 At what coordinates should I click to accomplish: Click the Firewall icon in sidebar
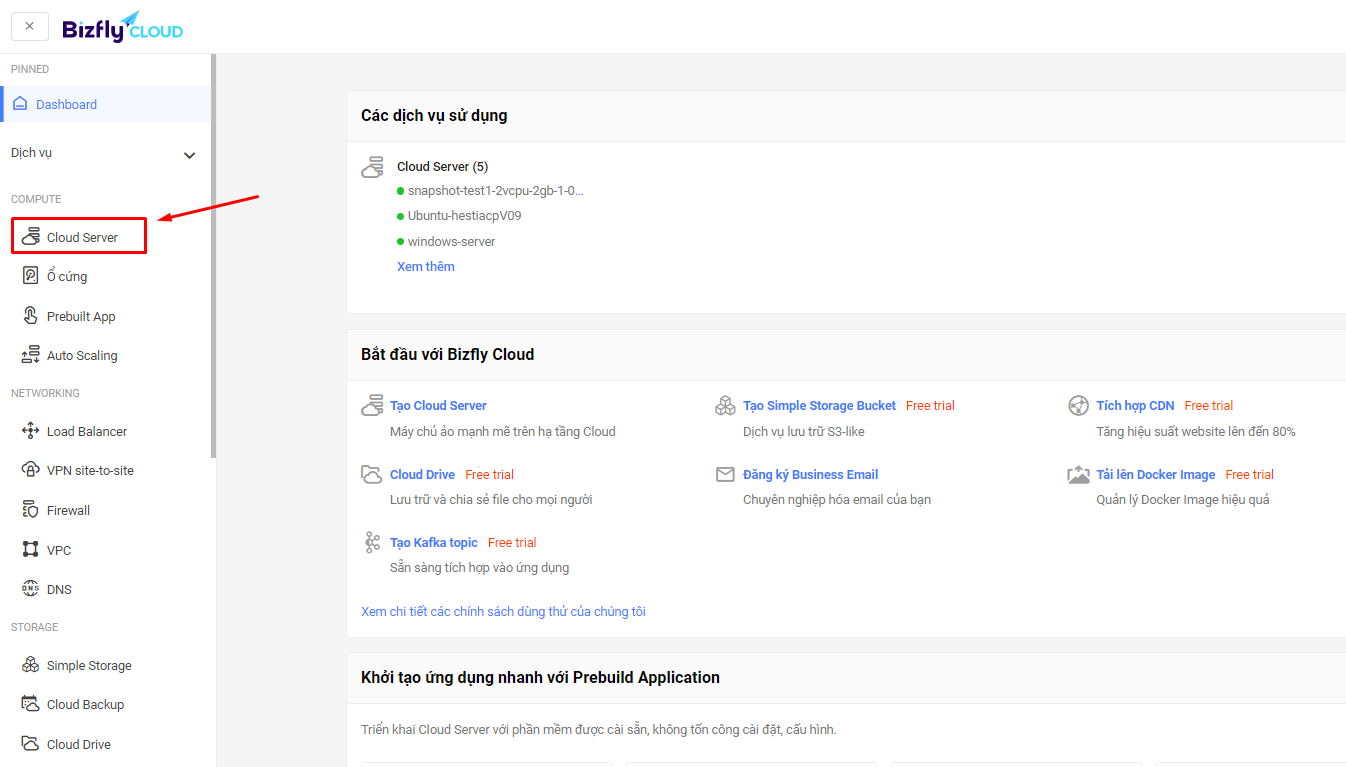click(30, 510)
